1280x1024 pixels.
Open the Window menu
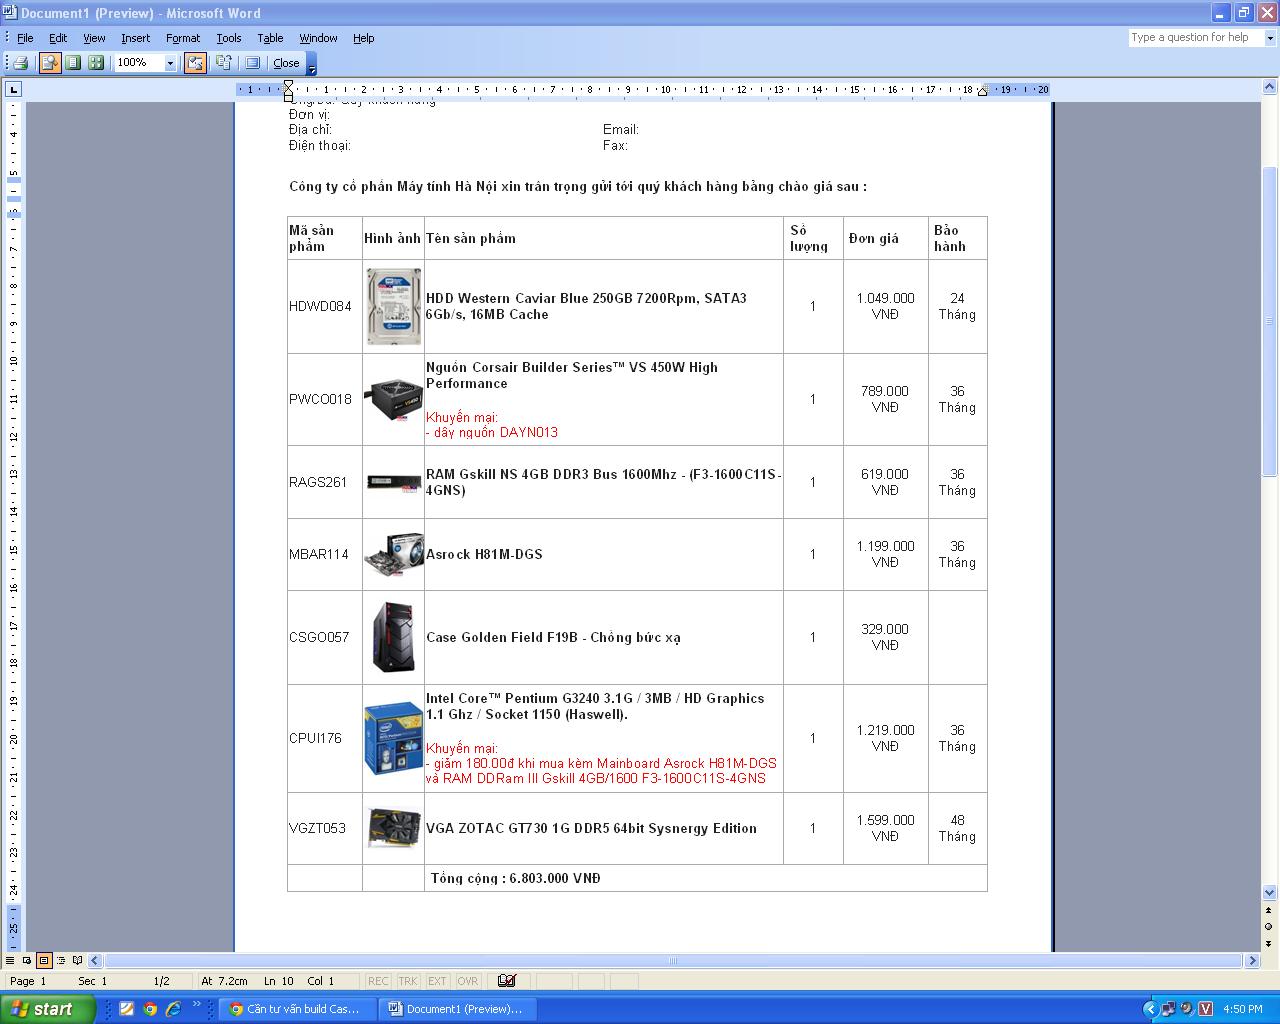tap(318, 38)
